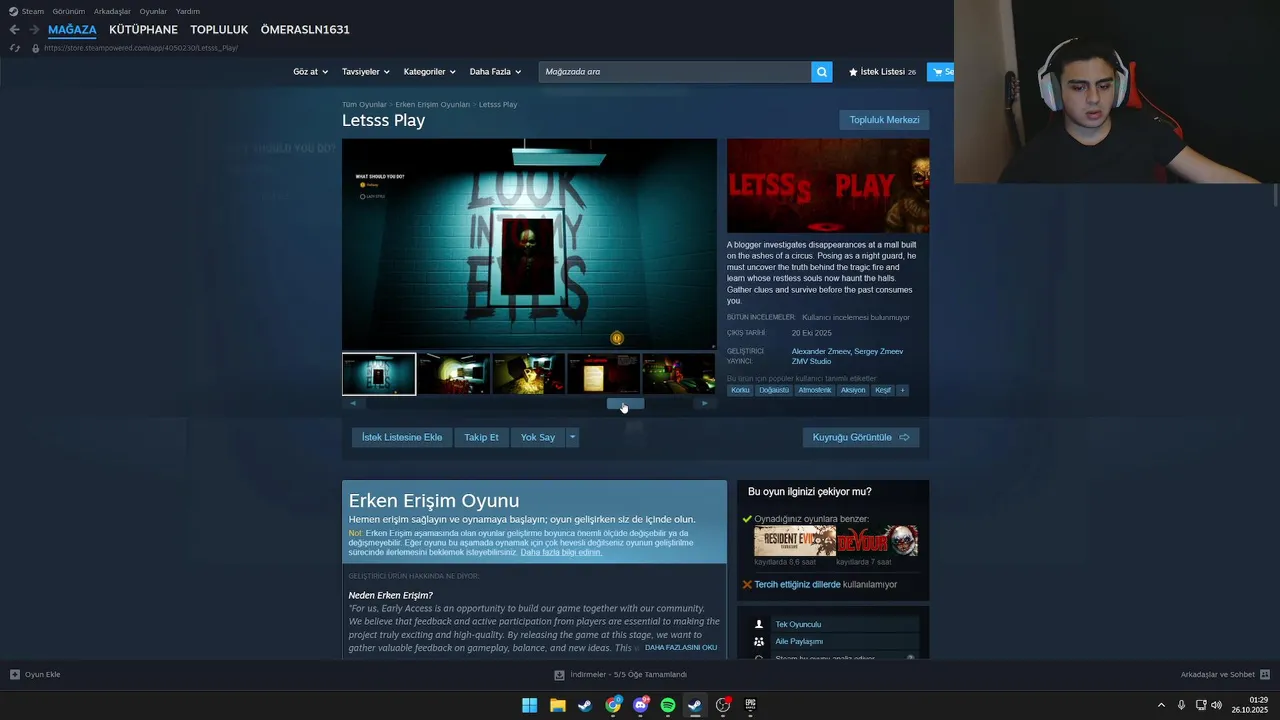Open the Yardım menu
1280x720 pixels.
tap(188, 11)
